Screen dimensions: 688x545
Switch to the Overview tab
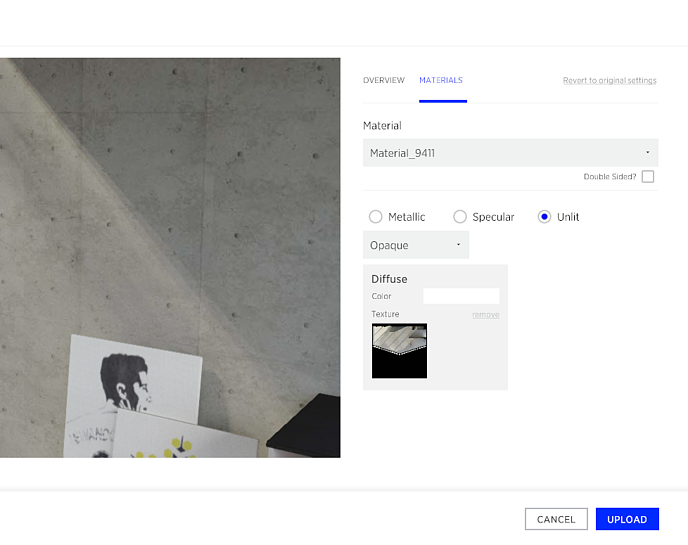[383, 80]
